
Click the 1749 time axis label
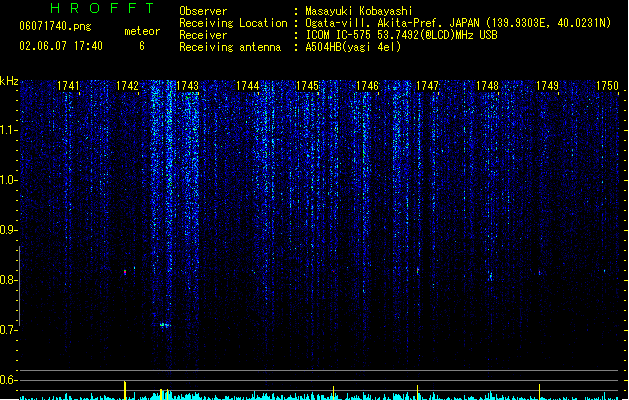click(547, 86)
